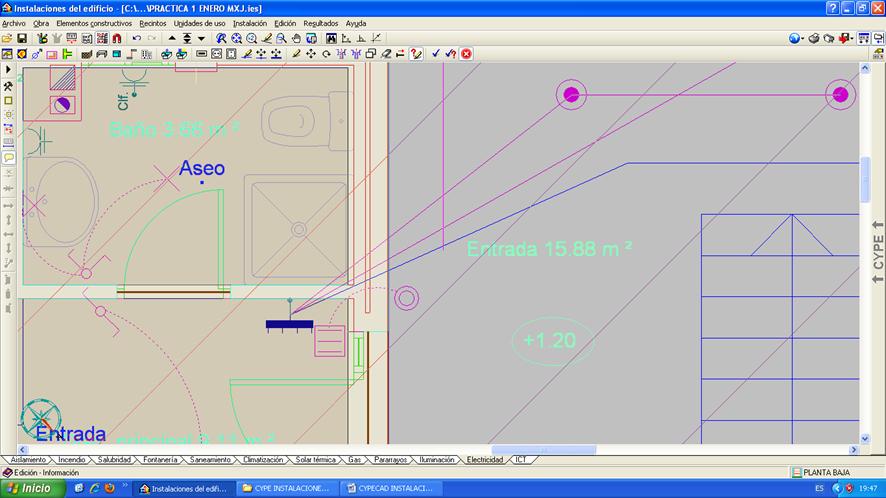The height and width of the screenshot is (498, 886).
Task: Click the blue checkmark icon
Action: pos(436,54)
